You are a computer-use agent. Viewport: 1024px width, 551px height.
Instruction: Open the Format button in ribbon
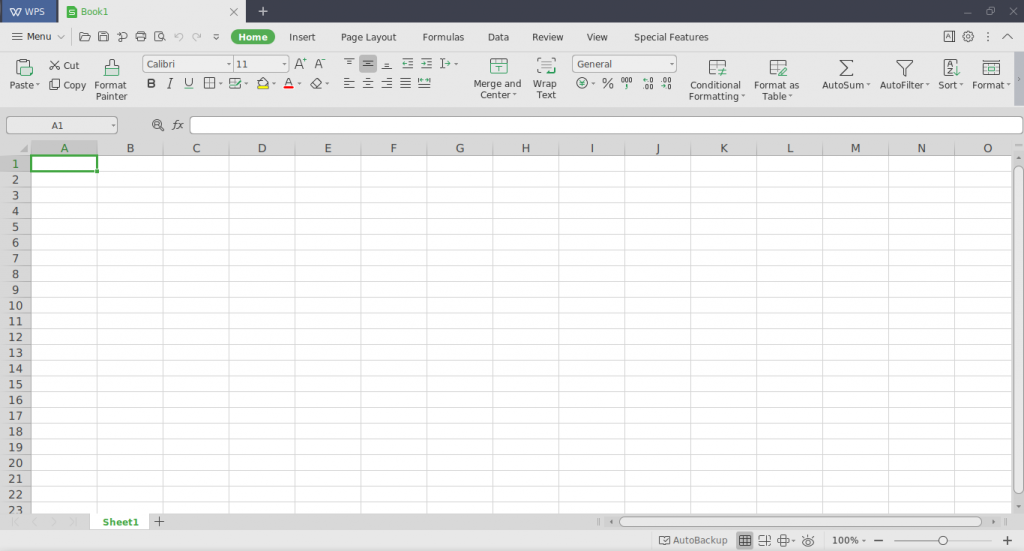click(x=991, y=75)
